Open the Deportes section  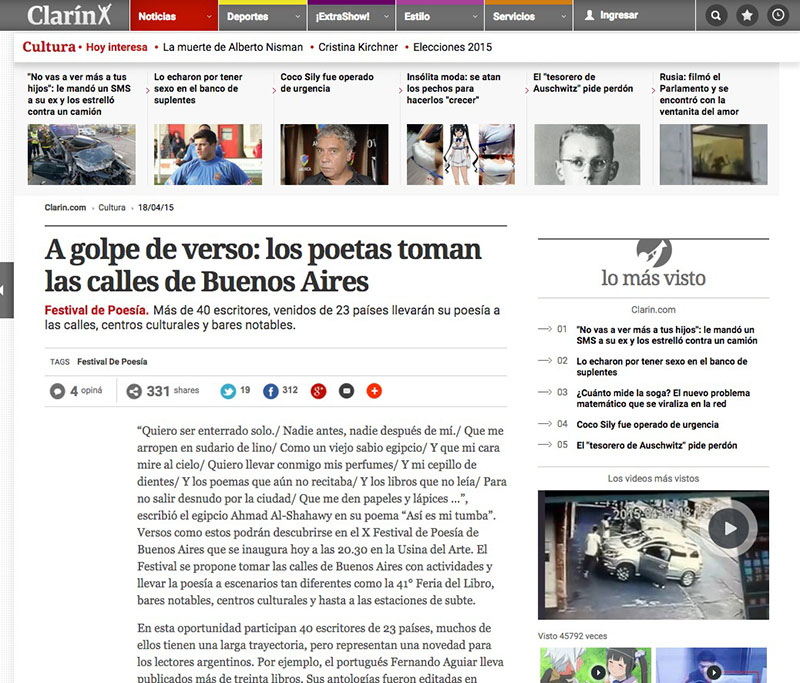pos(247,16)
